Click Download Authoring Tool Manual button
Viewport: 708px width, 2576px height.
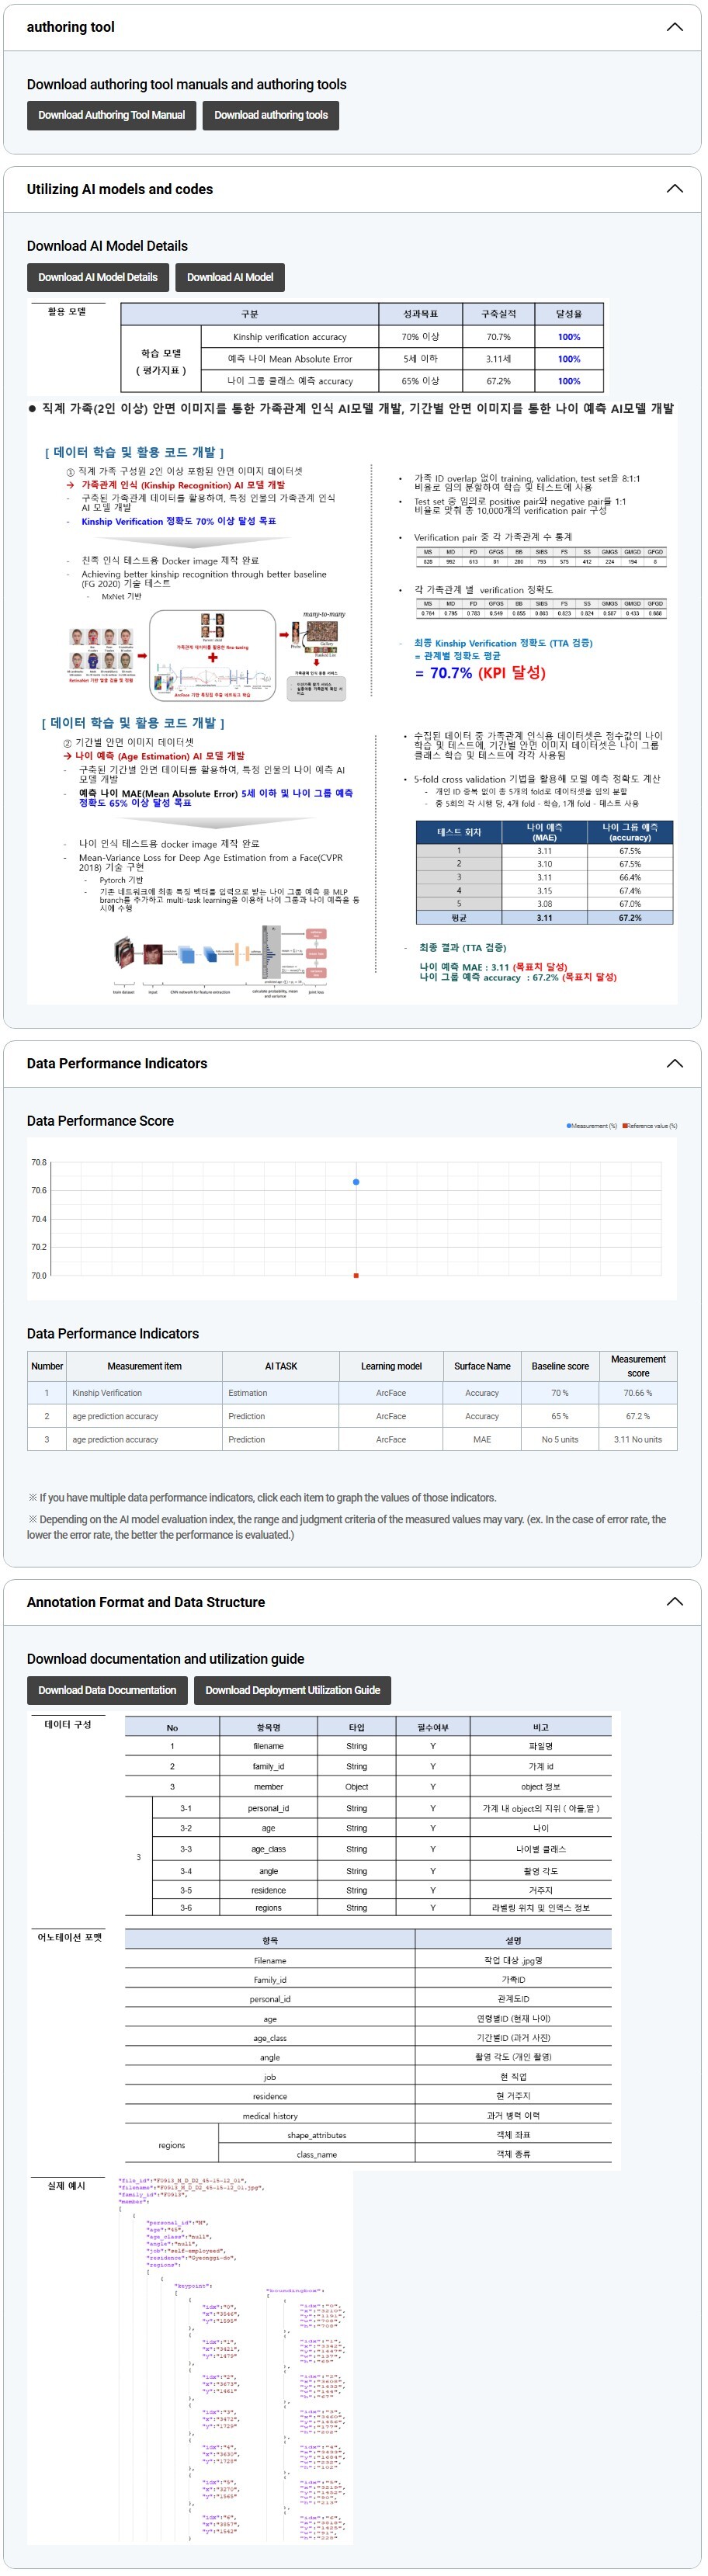click(x=111, y=115)
